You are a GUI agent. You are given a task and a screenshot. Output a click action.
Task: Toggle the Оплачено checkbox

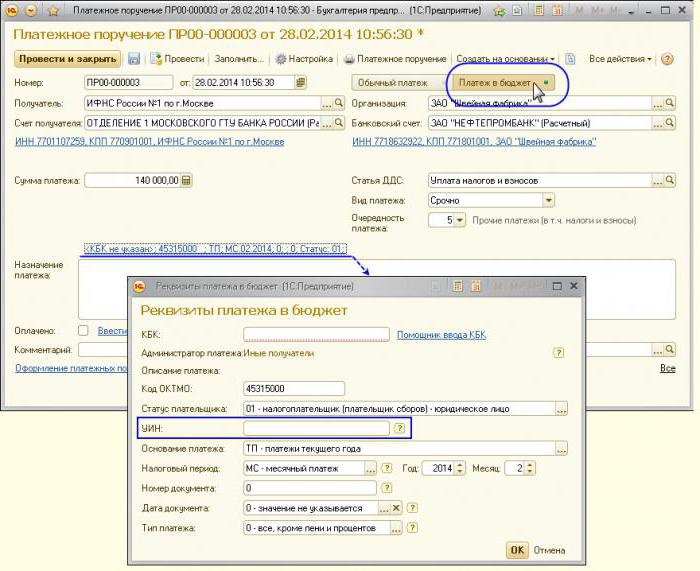pyautogui.click(x=83, y=330)
